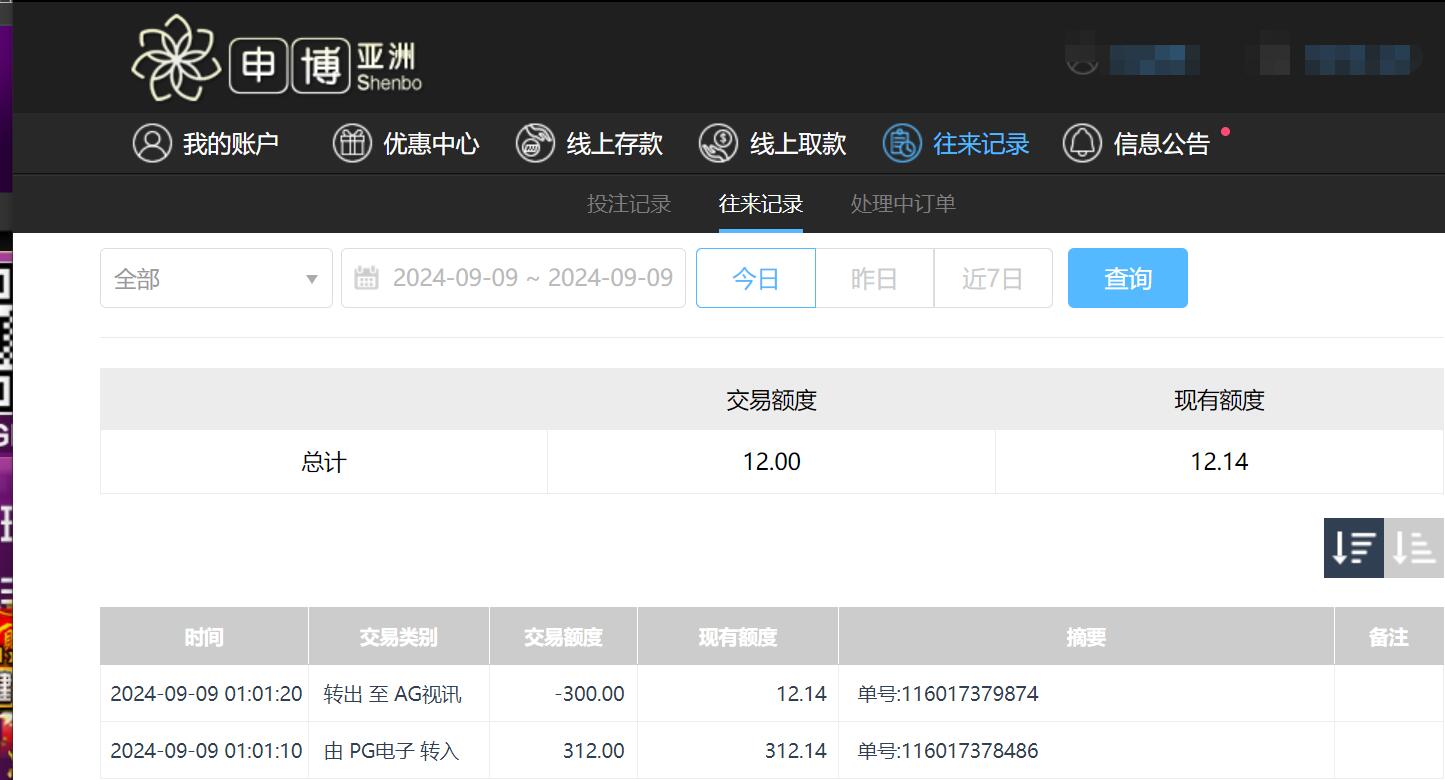Select the 今日 date filter
Screen dimensions: 1445x780
click(x=755, y=278)
